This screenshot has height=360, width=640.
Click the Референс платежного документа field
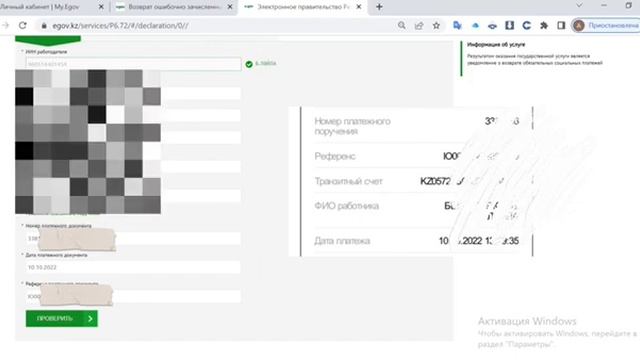pyautogui.click(x=133, y=296)
